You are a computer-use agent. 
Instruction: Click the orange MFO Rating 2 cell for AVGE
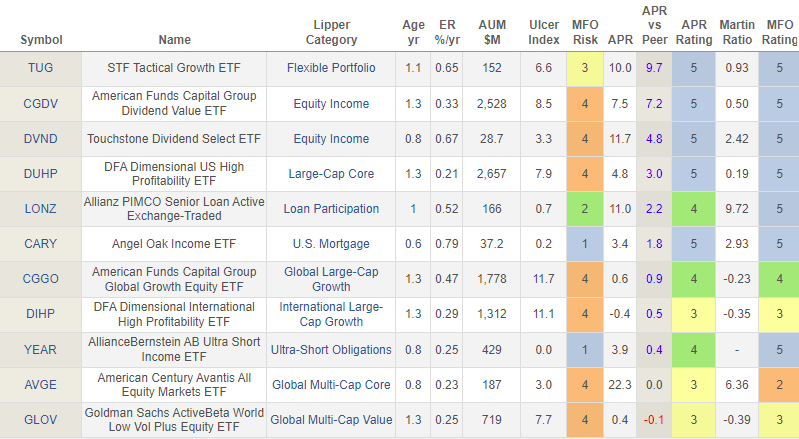tap(778, 384)
